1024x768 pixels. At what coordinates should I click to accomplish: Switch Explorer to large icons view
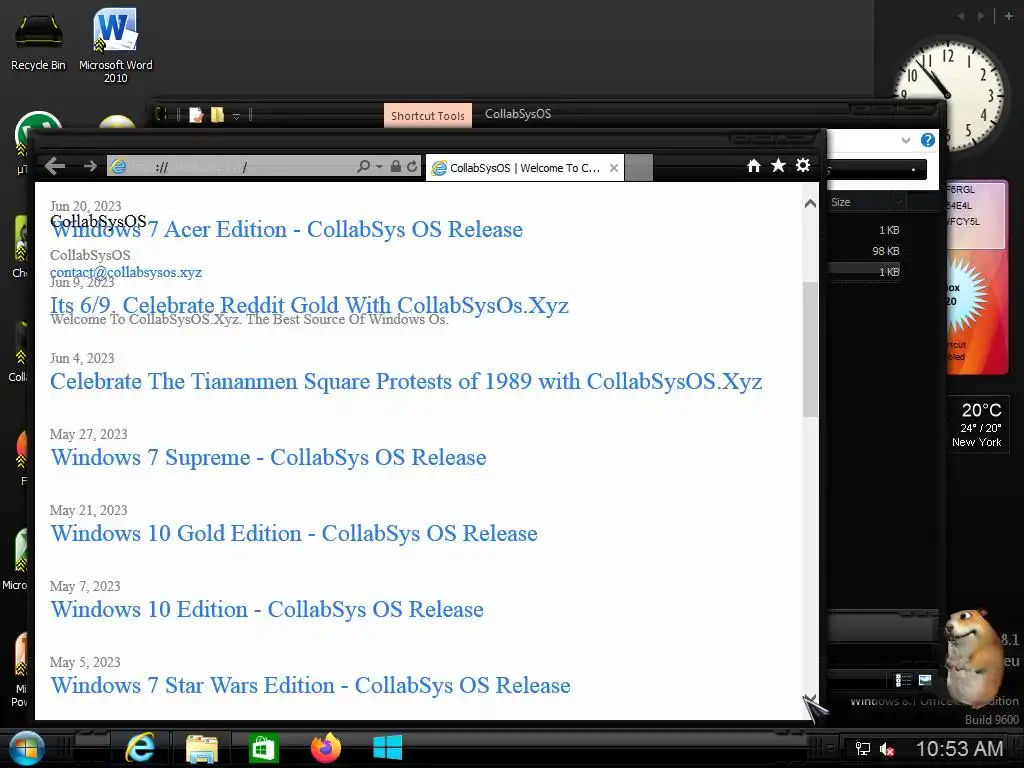coord(925,680)
